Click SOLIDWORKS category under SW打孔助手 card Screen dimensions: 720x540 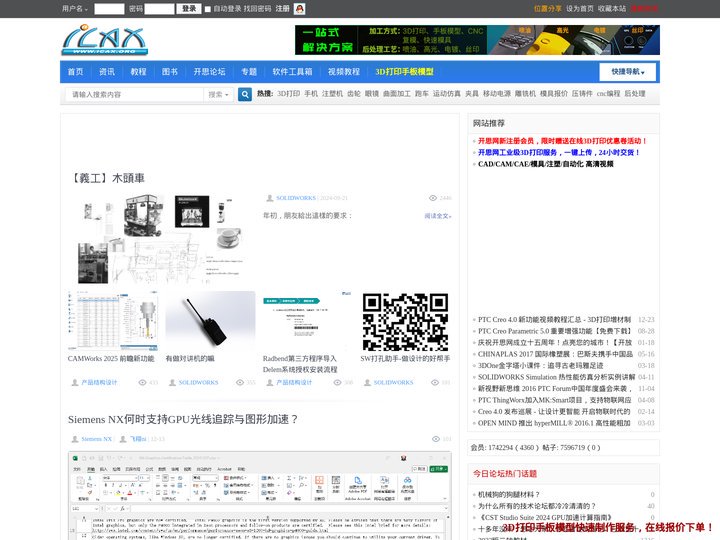click(394, 382)
